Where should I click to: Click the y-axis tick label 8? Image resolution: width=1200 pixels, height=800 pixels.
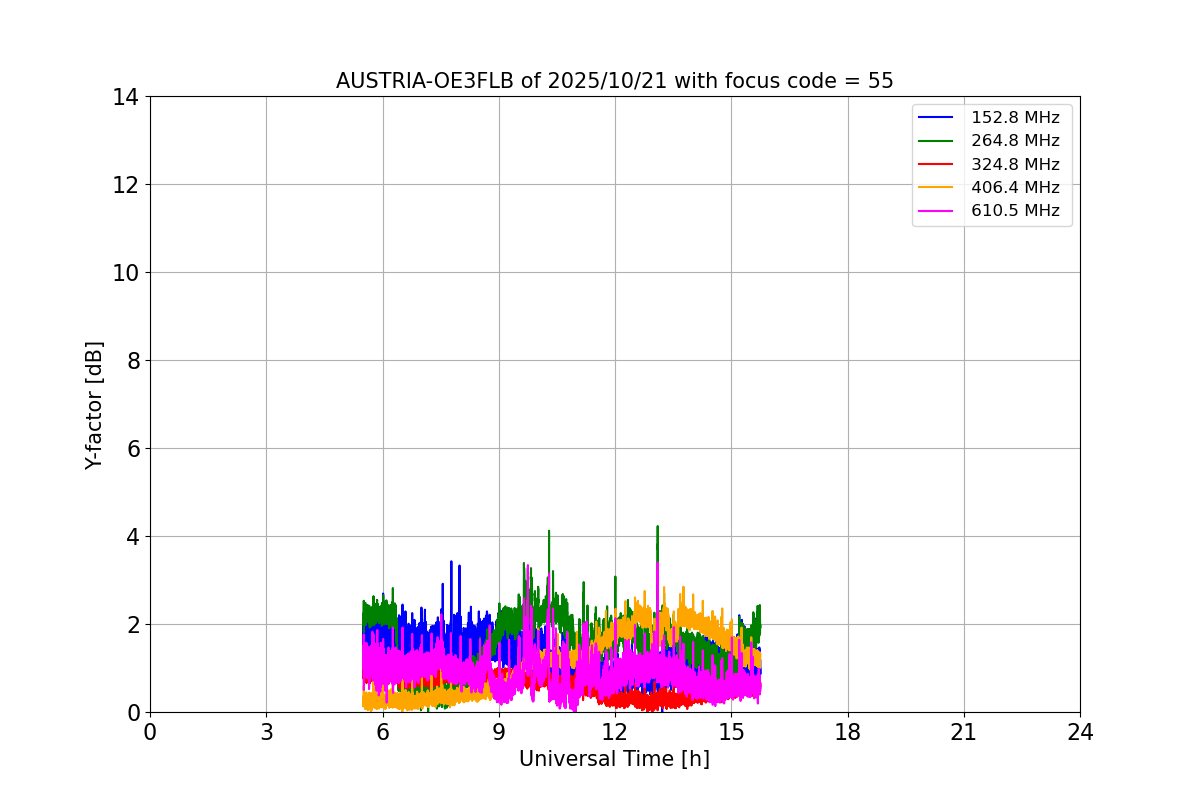[132, 361]
